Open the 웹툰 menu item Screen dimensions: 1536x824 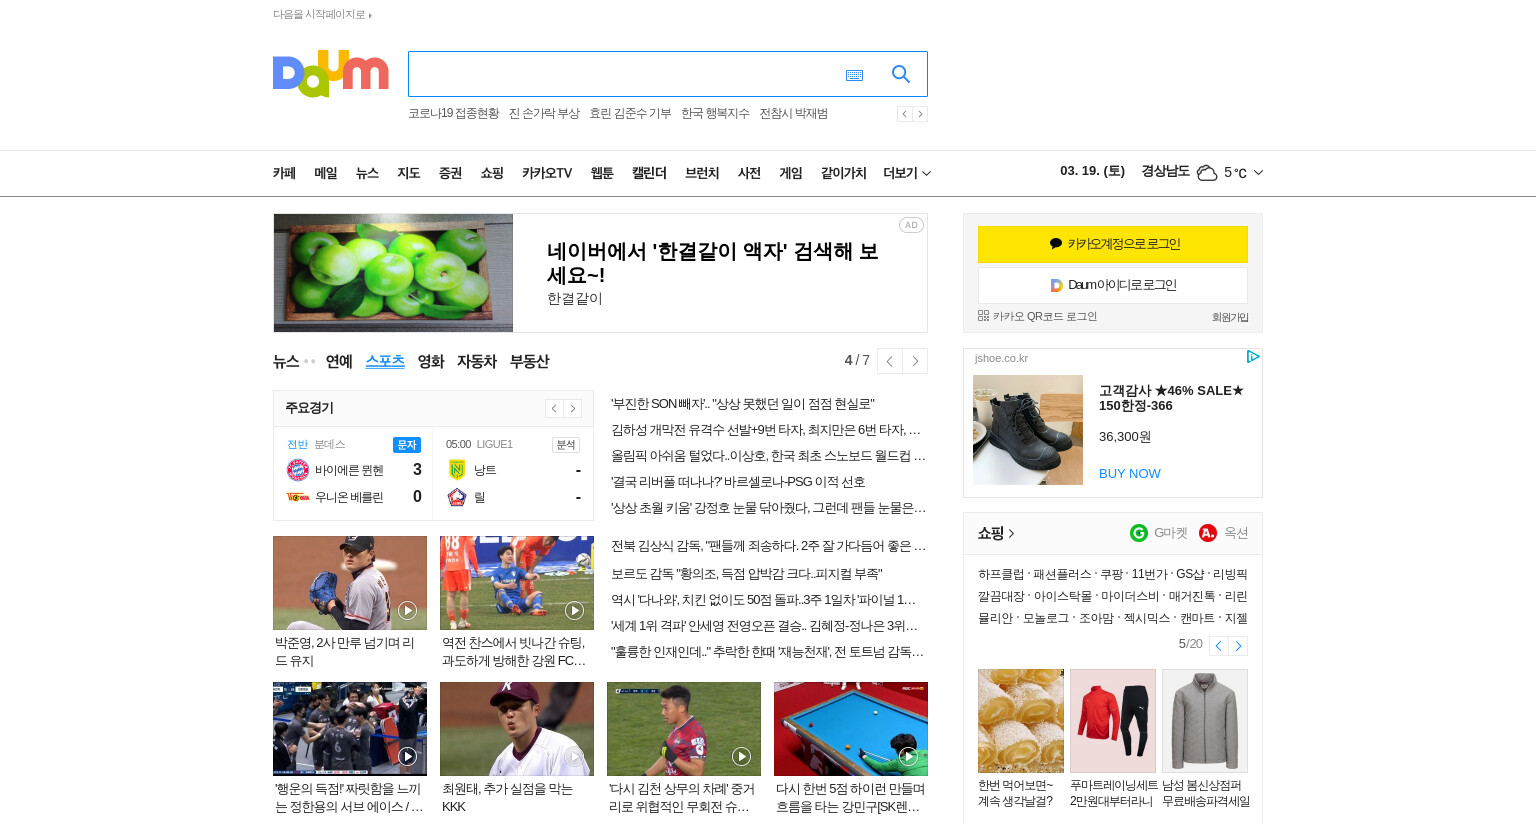602,173
